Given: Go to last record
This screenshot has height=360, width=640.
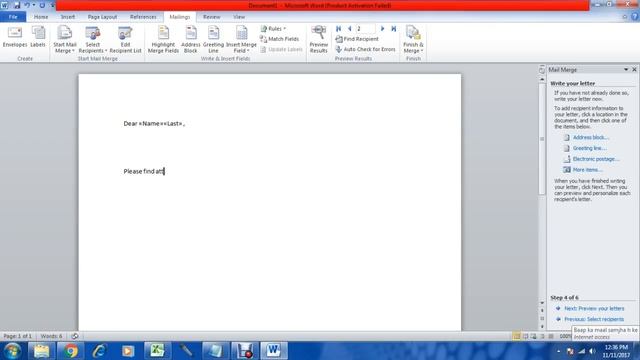Looking at the screenshot, I should click(394, 29).
